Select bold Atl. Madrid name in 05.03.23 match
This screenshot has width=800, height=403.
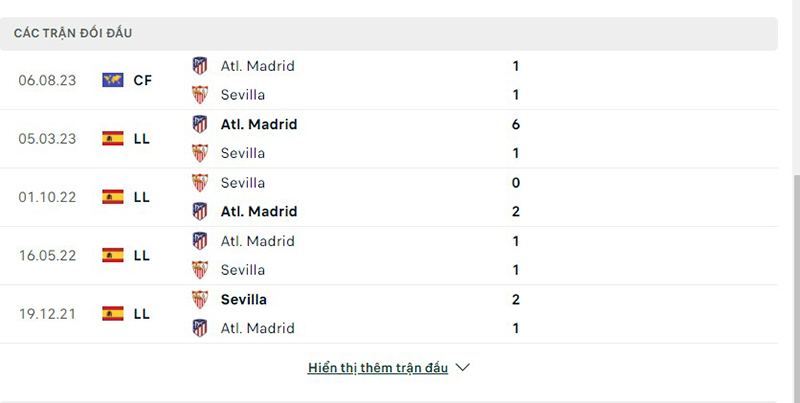[258, 124]
